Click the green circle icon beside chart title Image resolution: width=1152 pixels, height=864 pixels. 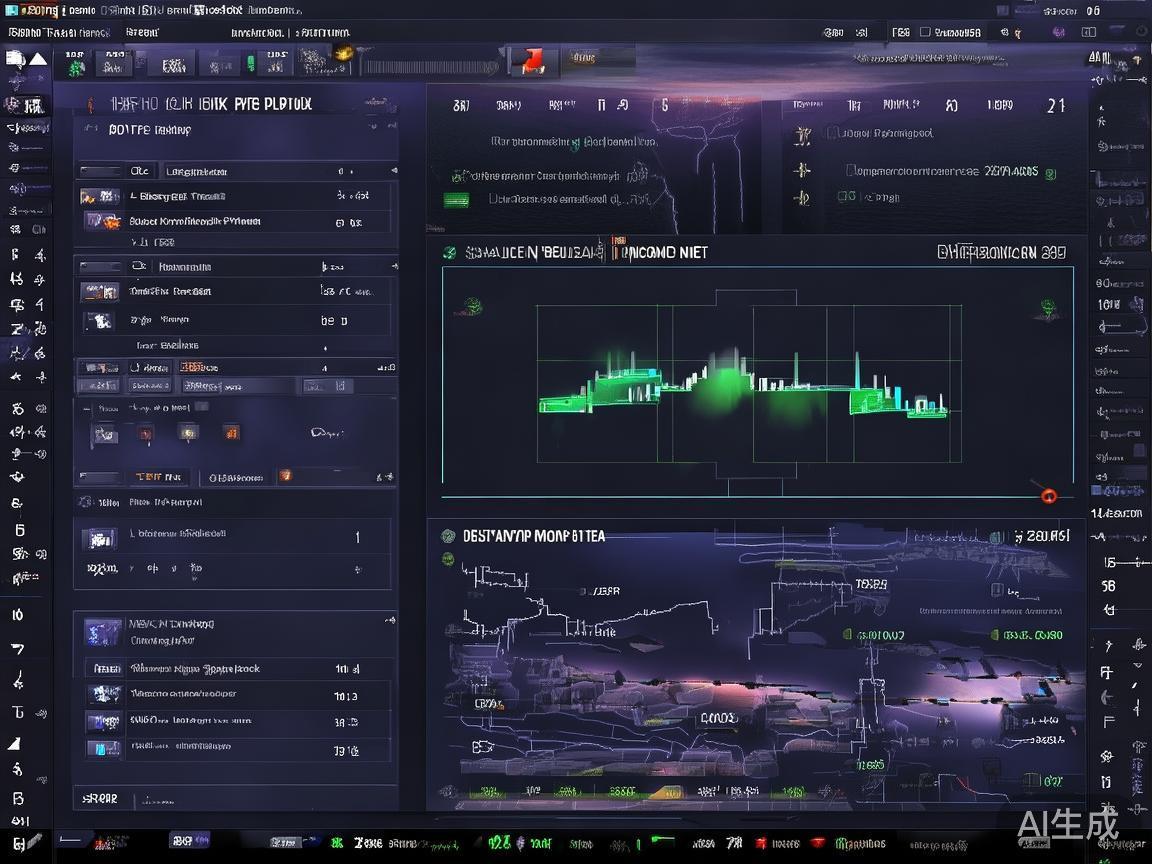[x=449, y=253]
